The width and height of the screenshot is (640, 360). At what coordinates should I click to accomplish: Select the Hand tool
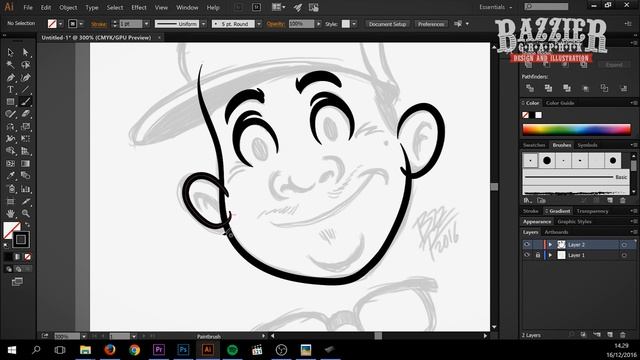pyautogui.click(x=11, y=213)
